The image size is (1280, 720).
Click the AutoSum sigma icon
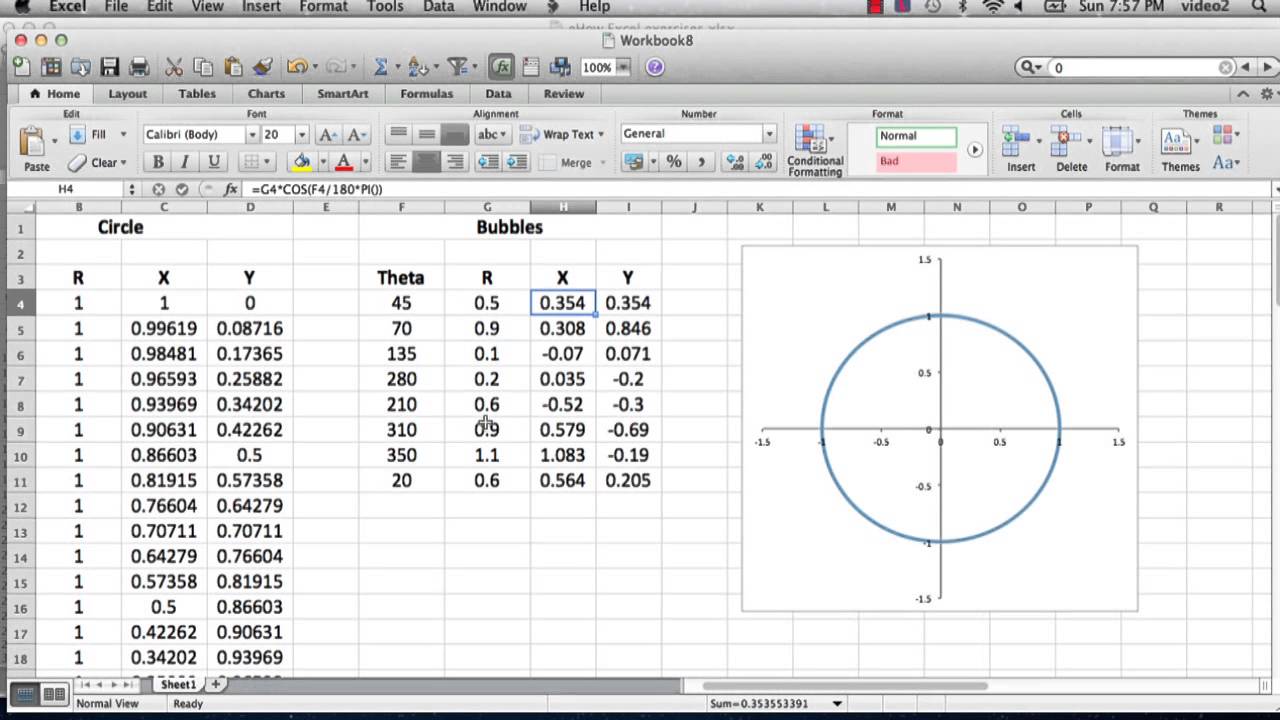click(381, 67)
